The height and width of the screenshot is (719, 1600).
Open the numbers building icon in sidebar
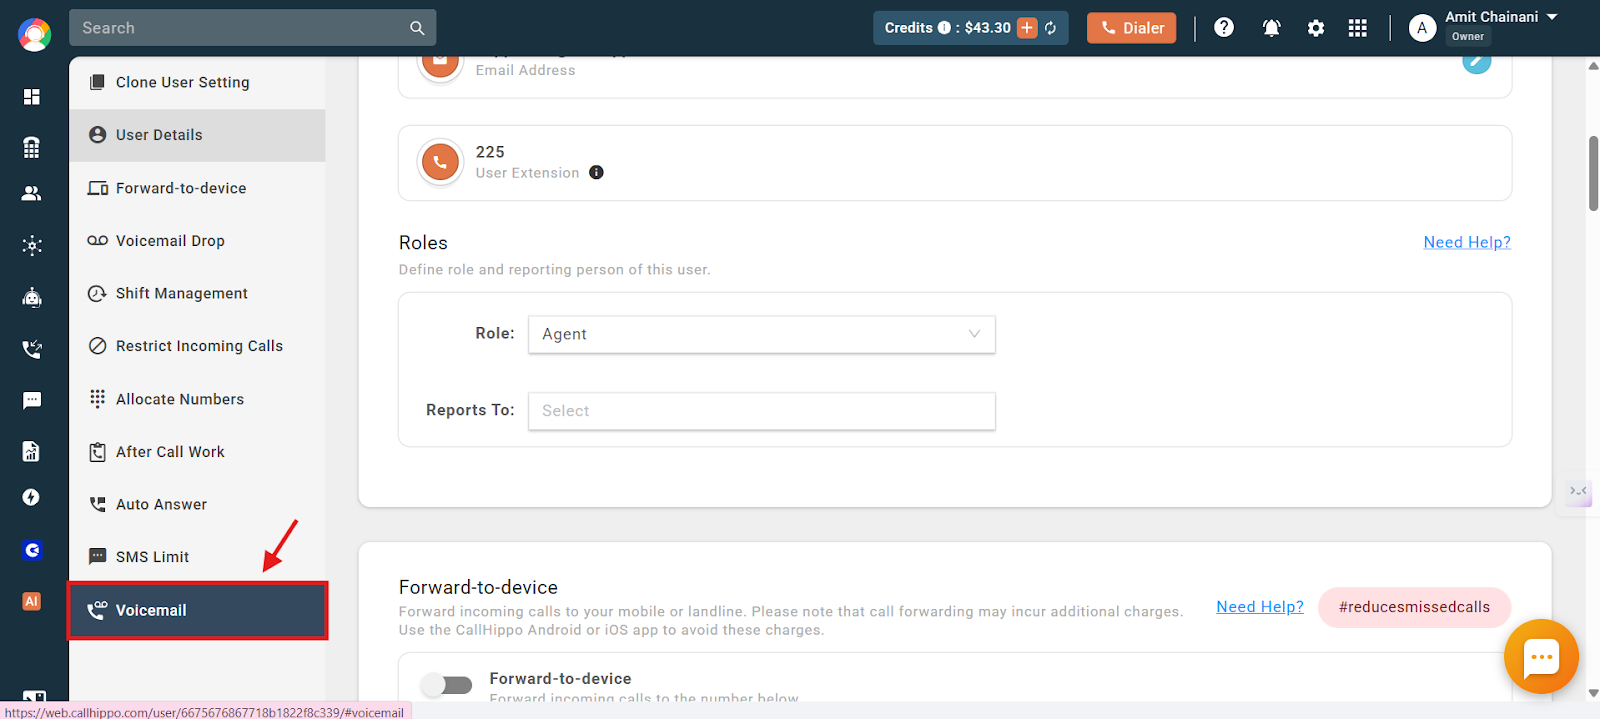tap(32, 147)
